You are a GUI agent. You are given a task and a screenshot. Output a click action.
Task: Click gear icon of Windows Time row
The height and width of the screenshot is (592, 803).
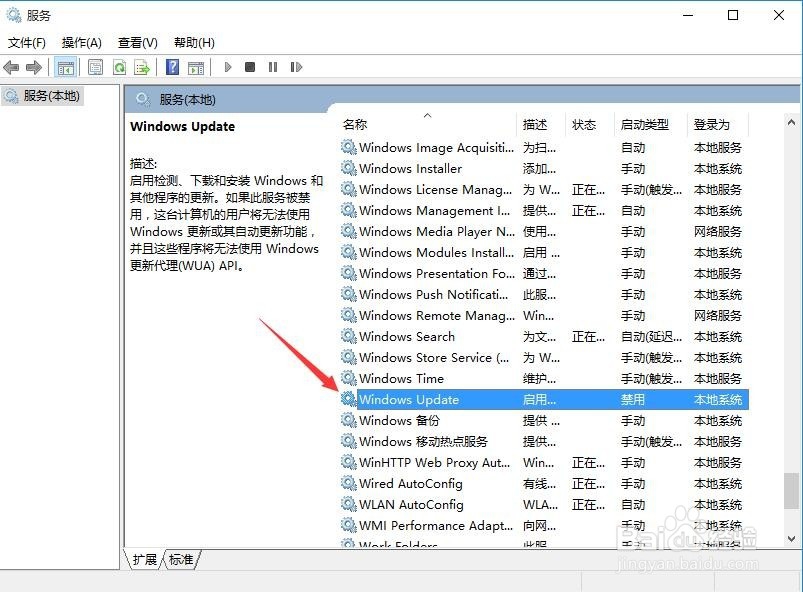(x=349, y=378)
